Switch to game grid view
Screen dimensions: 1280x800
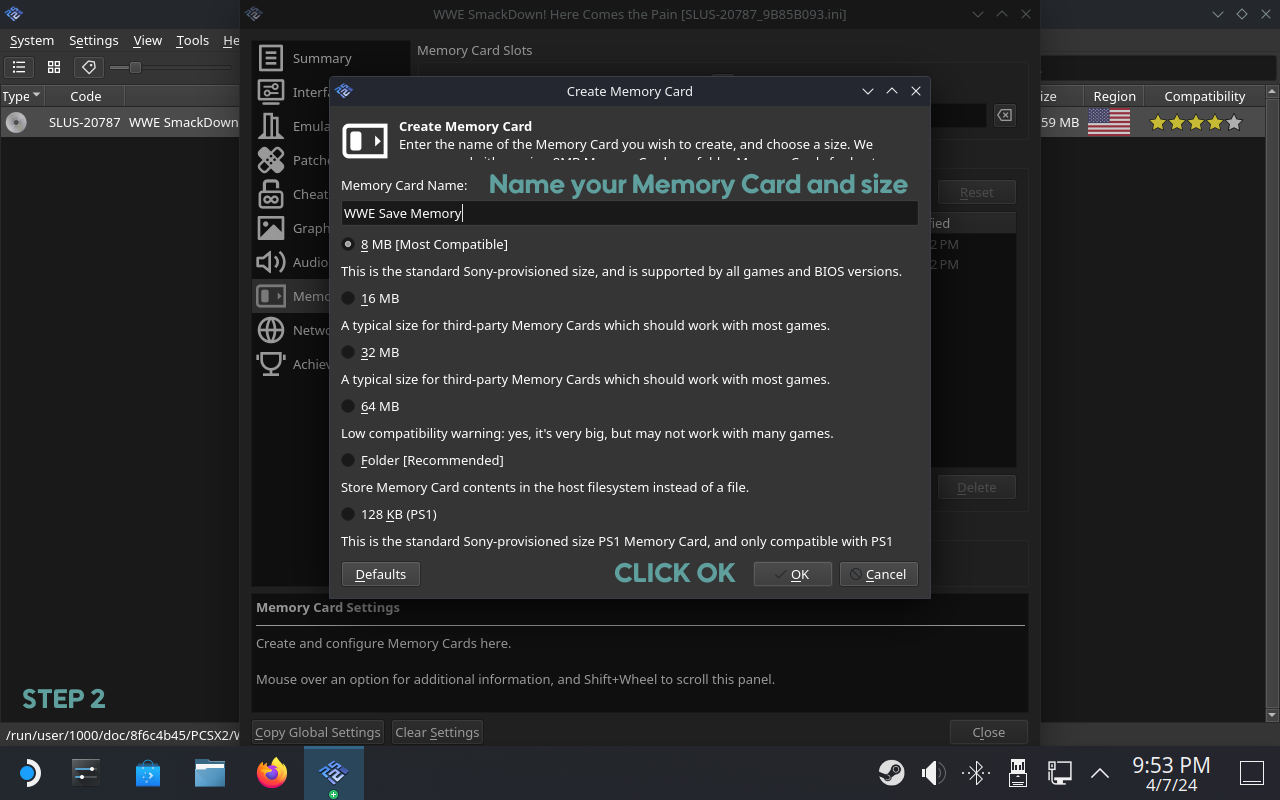coord(54,67)
